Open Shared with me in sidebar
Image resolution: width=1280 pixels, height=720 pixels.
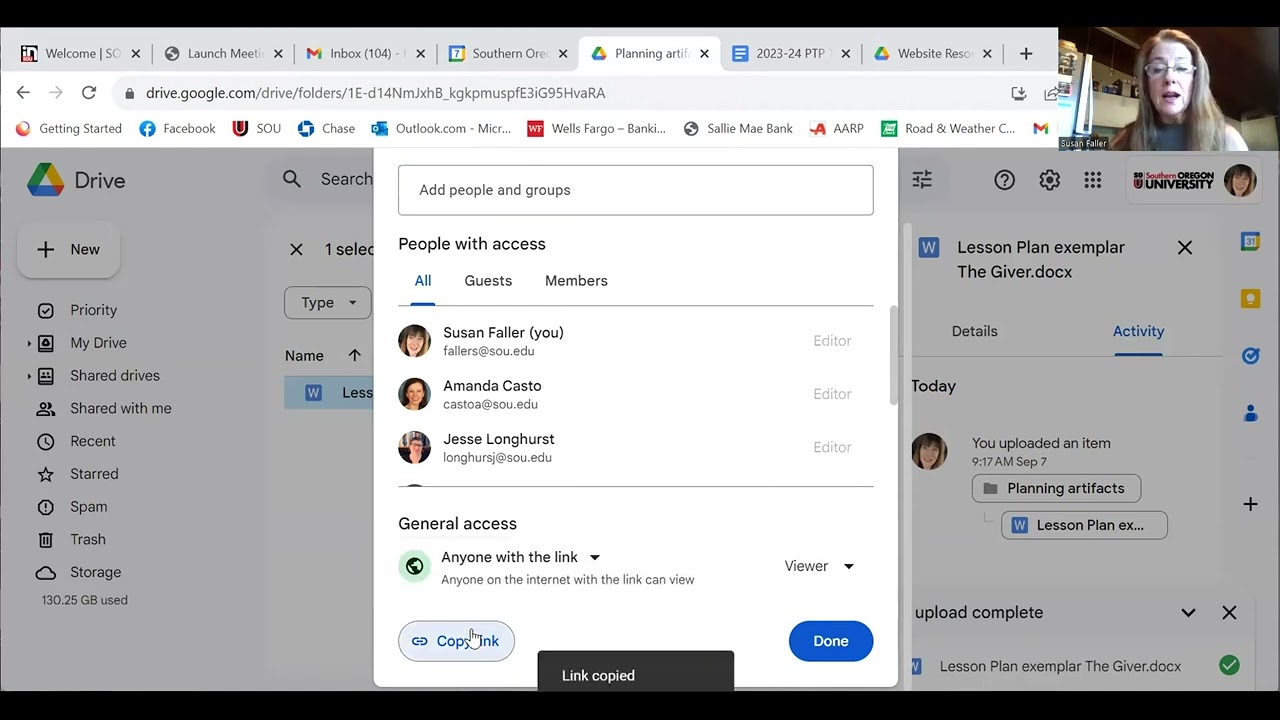[x=120, y=408]
